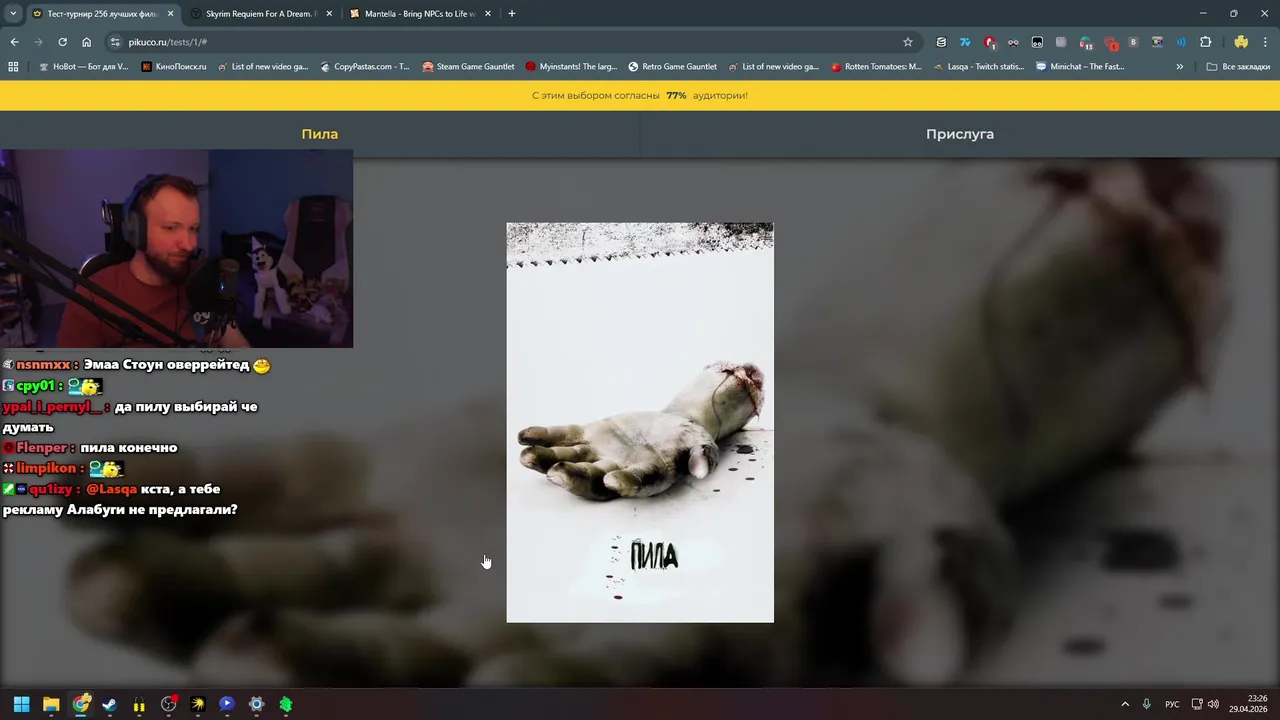Open the КиноПоиск.ru bookmark
This screenshot has width=1280, height=720.
pos(174,67)
